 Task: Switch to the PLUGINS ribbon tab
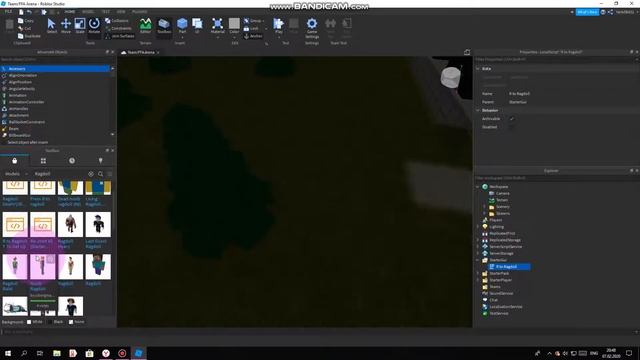pos(140,12)
